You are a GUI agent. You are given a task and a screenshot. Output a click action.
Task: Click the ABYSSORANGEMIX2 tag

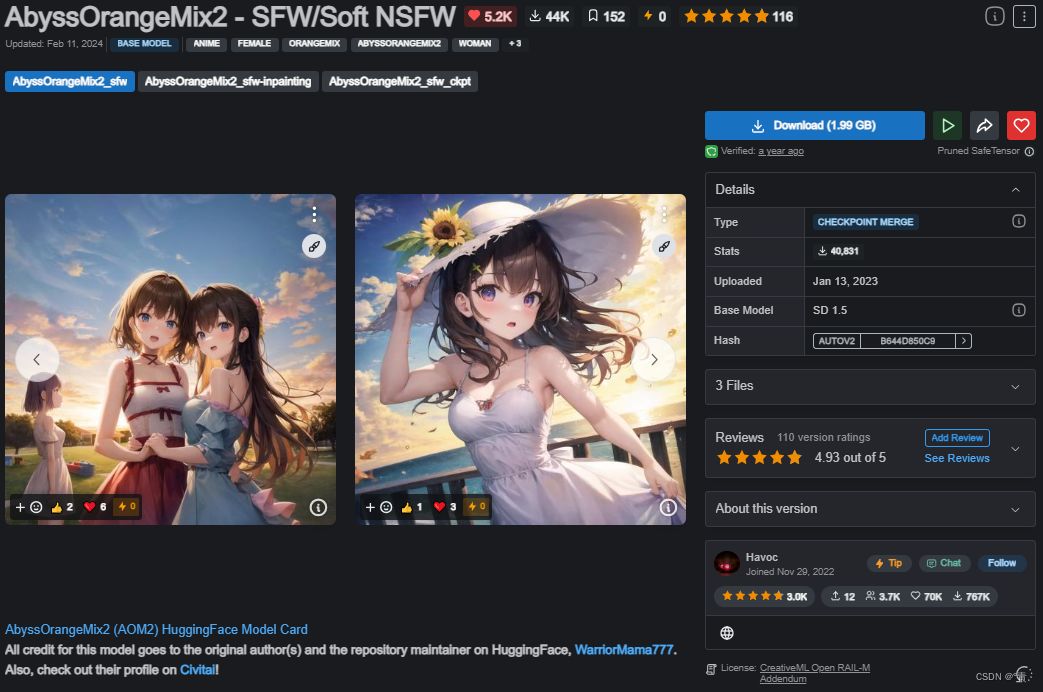pos(399,43)
